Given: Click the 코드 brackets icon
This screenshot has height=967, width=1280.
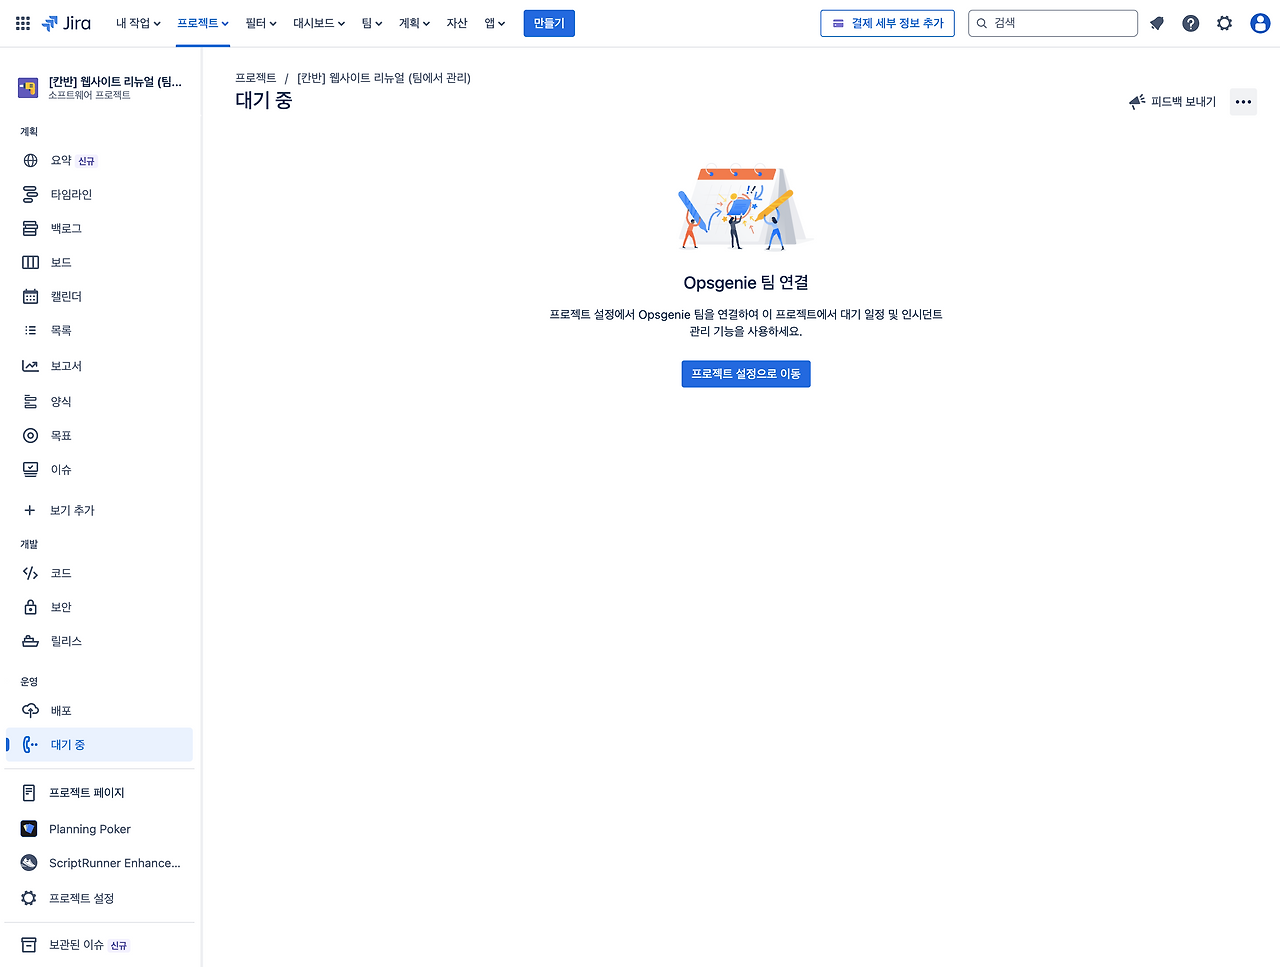Looking at the screenshot, I should (30, 573).
